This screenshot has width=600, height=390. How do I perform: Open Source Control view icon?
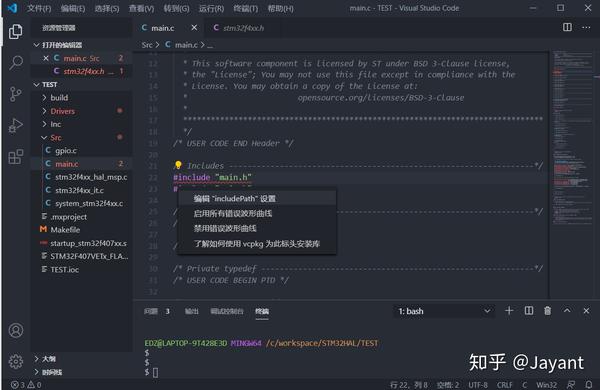[x=16, y=94]
